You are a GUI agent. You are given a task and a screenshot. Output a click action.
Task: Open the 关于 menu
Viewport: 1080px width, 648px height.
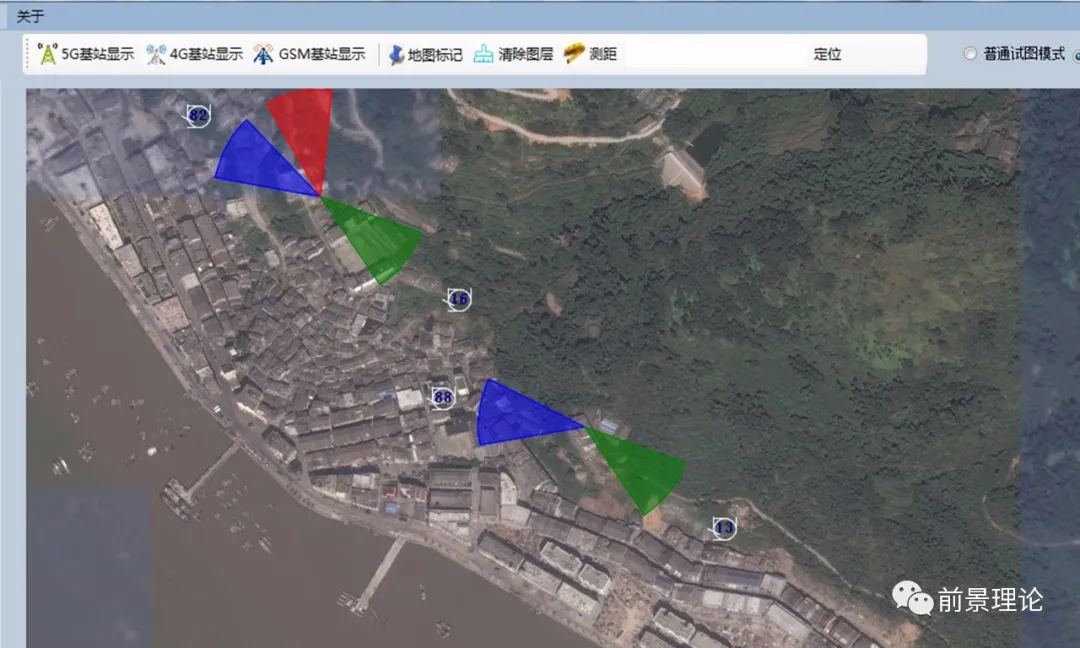(30, 16)
